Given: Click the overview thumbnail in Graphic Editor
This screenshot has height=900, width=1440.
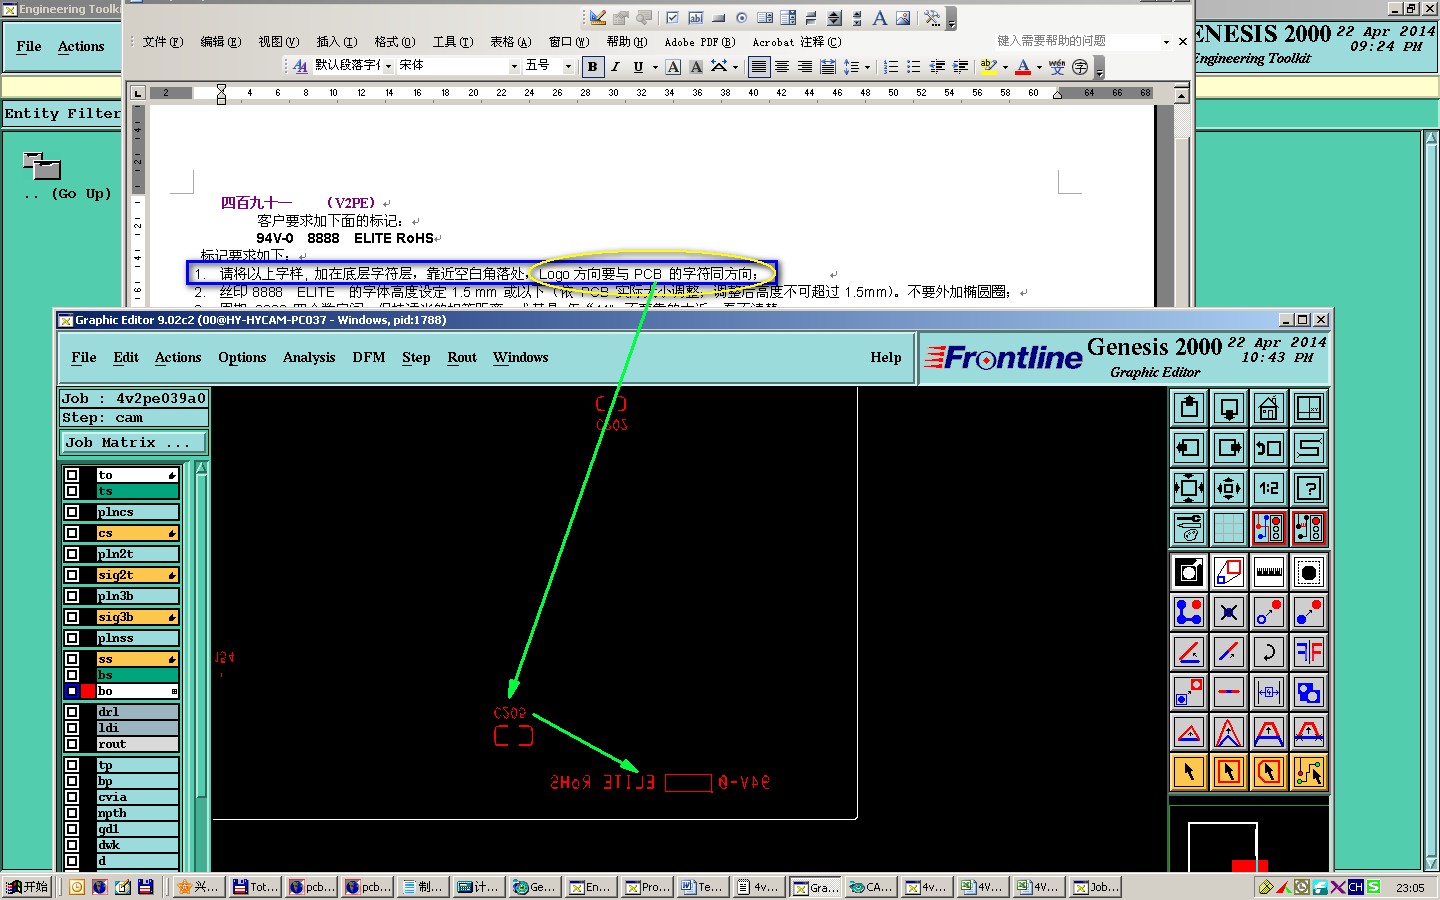Looking at the screenshot, I should pos(1249,838).
